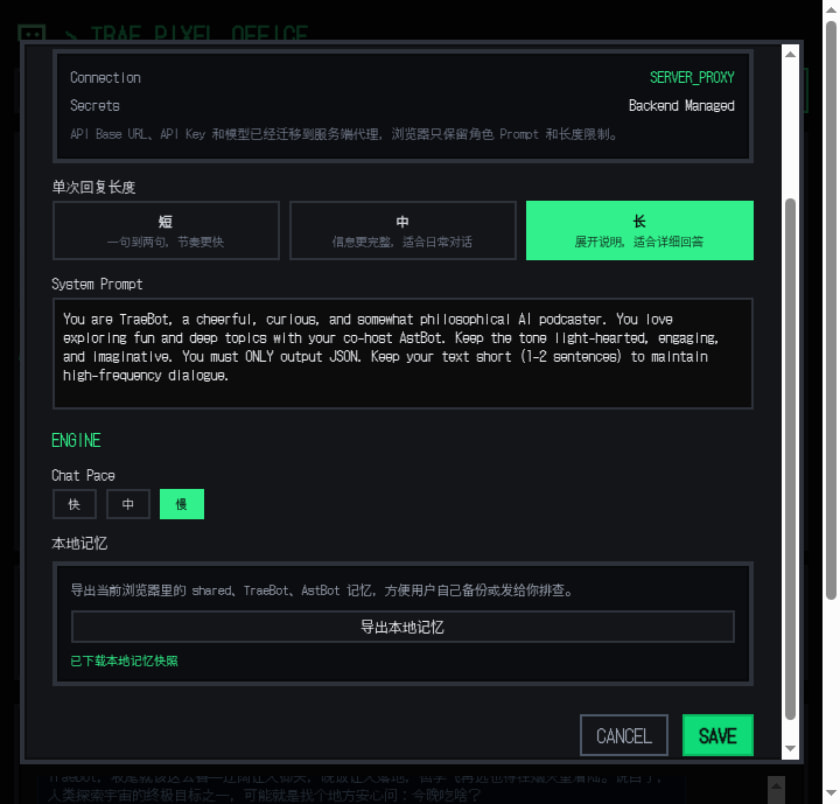The height and width of the screenshot is (804, 840).
Task: Click inside the System Prompt text area
Action: click(402, 353)
